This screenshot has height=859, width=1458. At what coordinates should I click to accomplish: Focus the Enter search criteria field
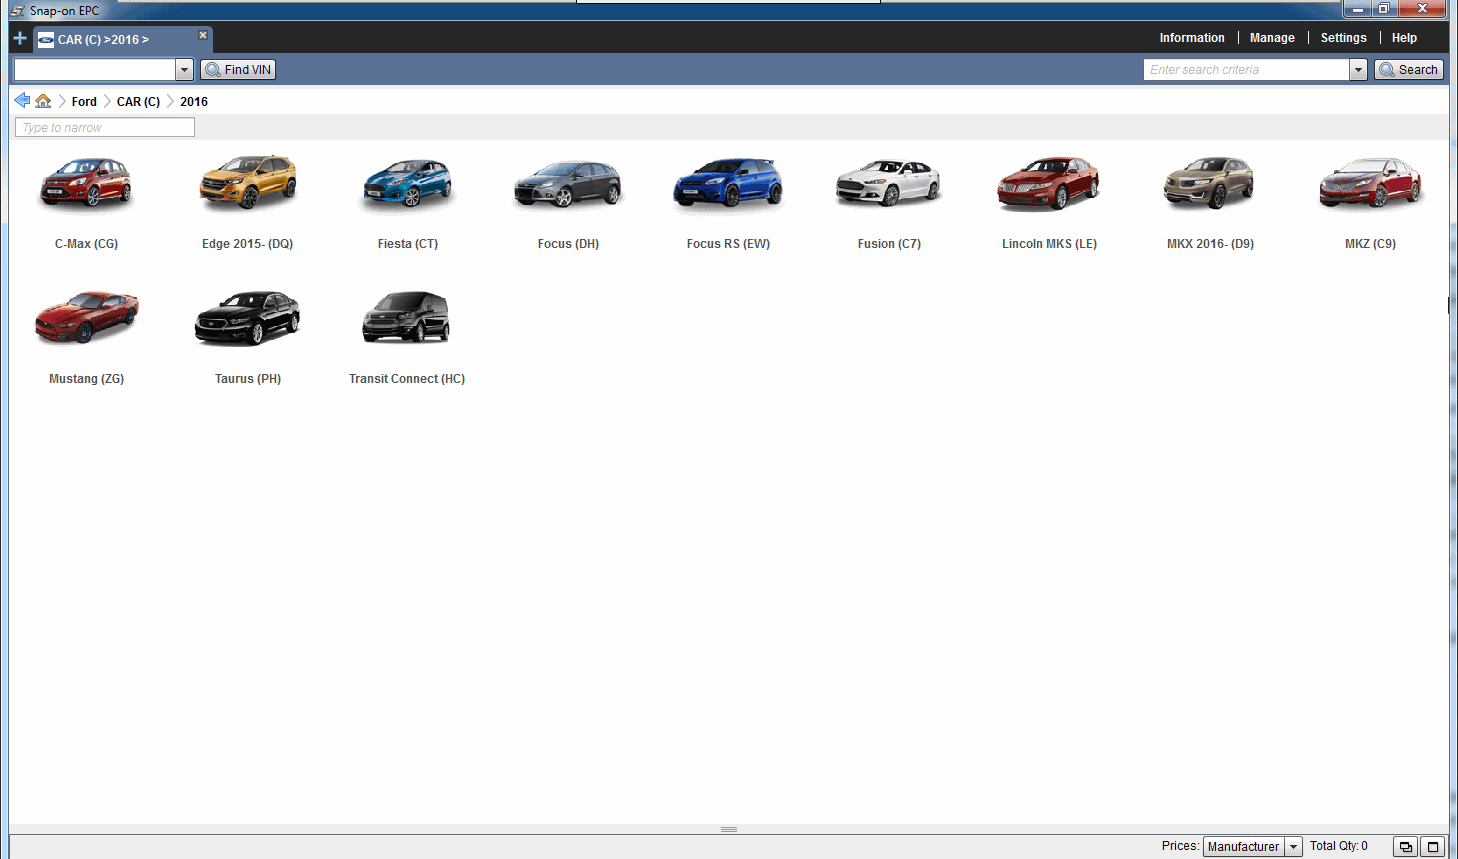1247,70
